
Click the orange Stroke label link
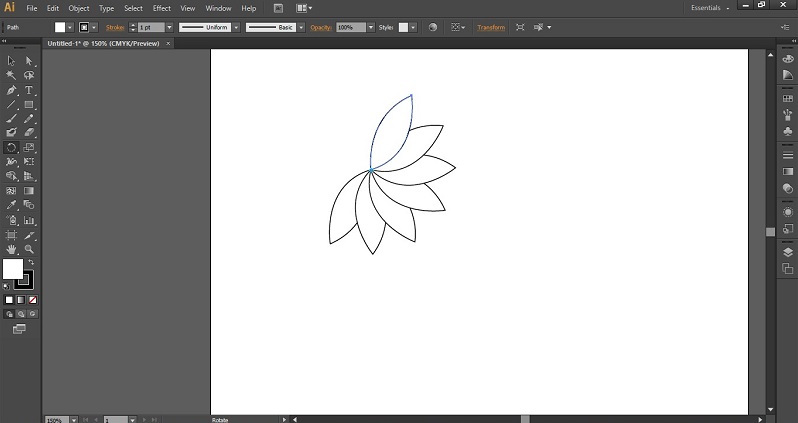[115, 27]
